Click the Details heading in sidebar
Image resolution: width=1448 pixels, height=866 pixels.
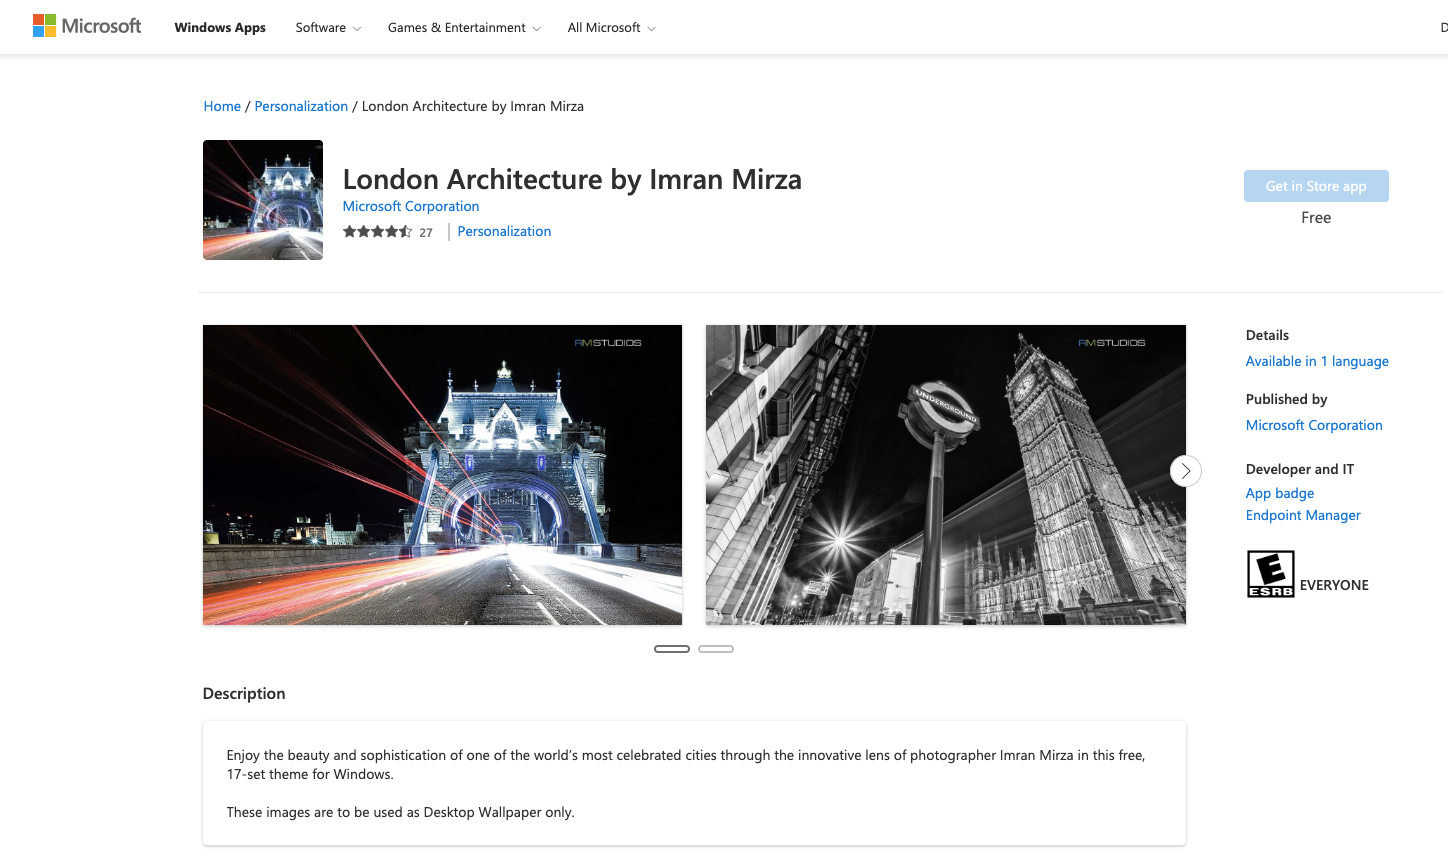point(1267,335)
